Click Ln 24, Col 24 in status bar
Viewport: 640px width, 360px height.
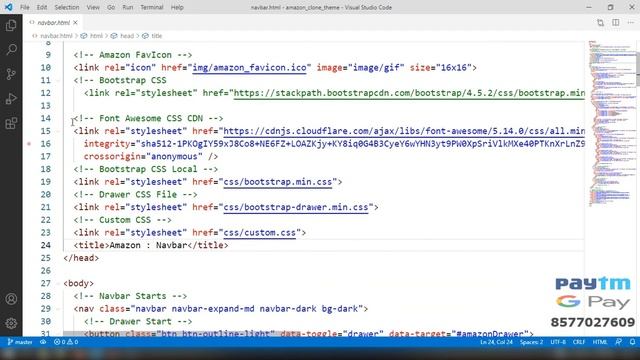point(496,342)
